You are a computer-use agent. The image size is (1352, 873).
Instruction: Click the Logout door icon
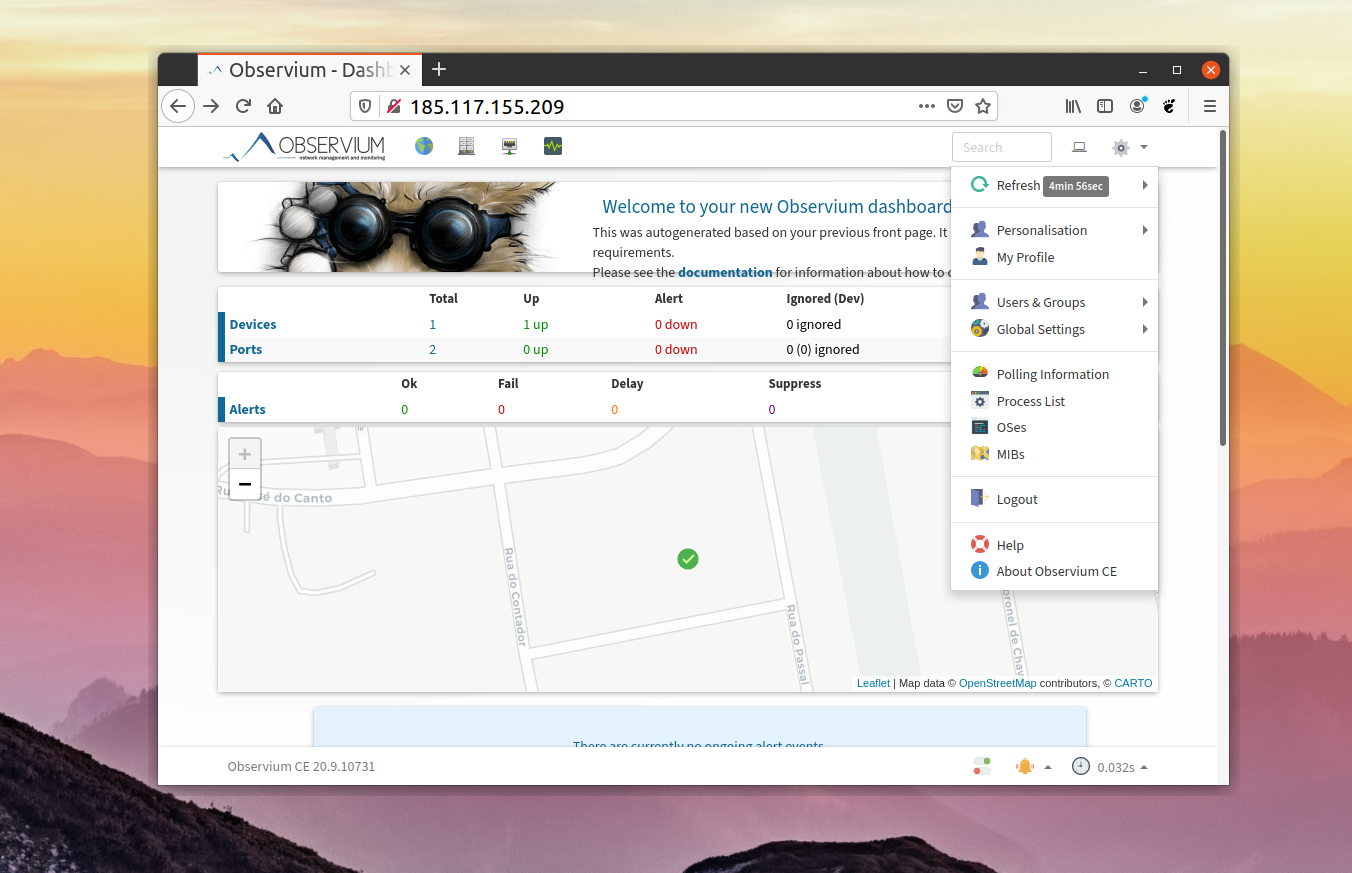980,499
